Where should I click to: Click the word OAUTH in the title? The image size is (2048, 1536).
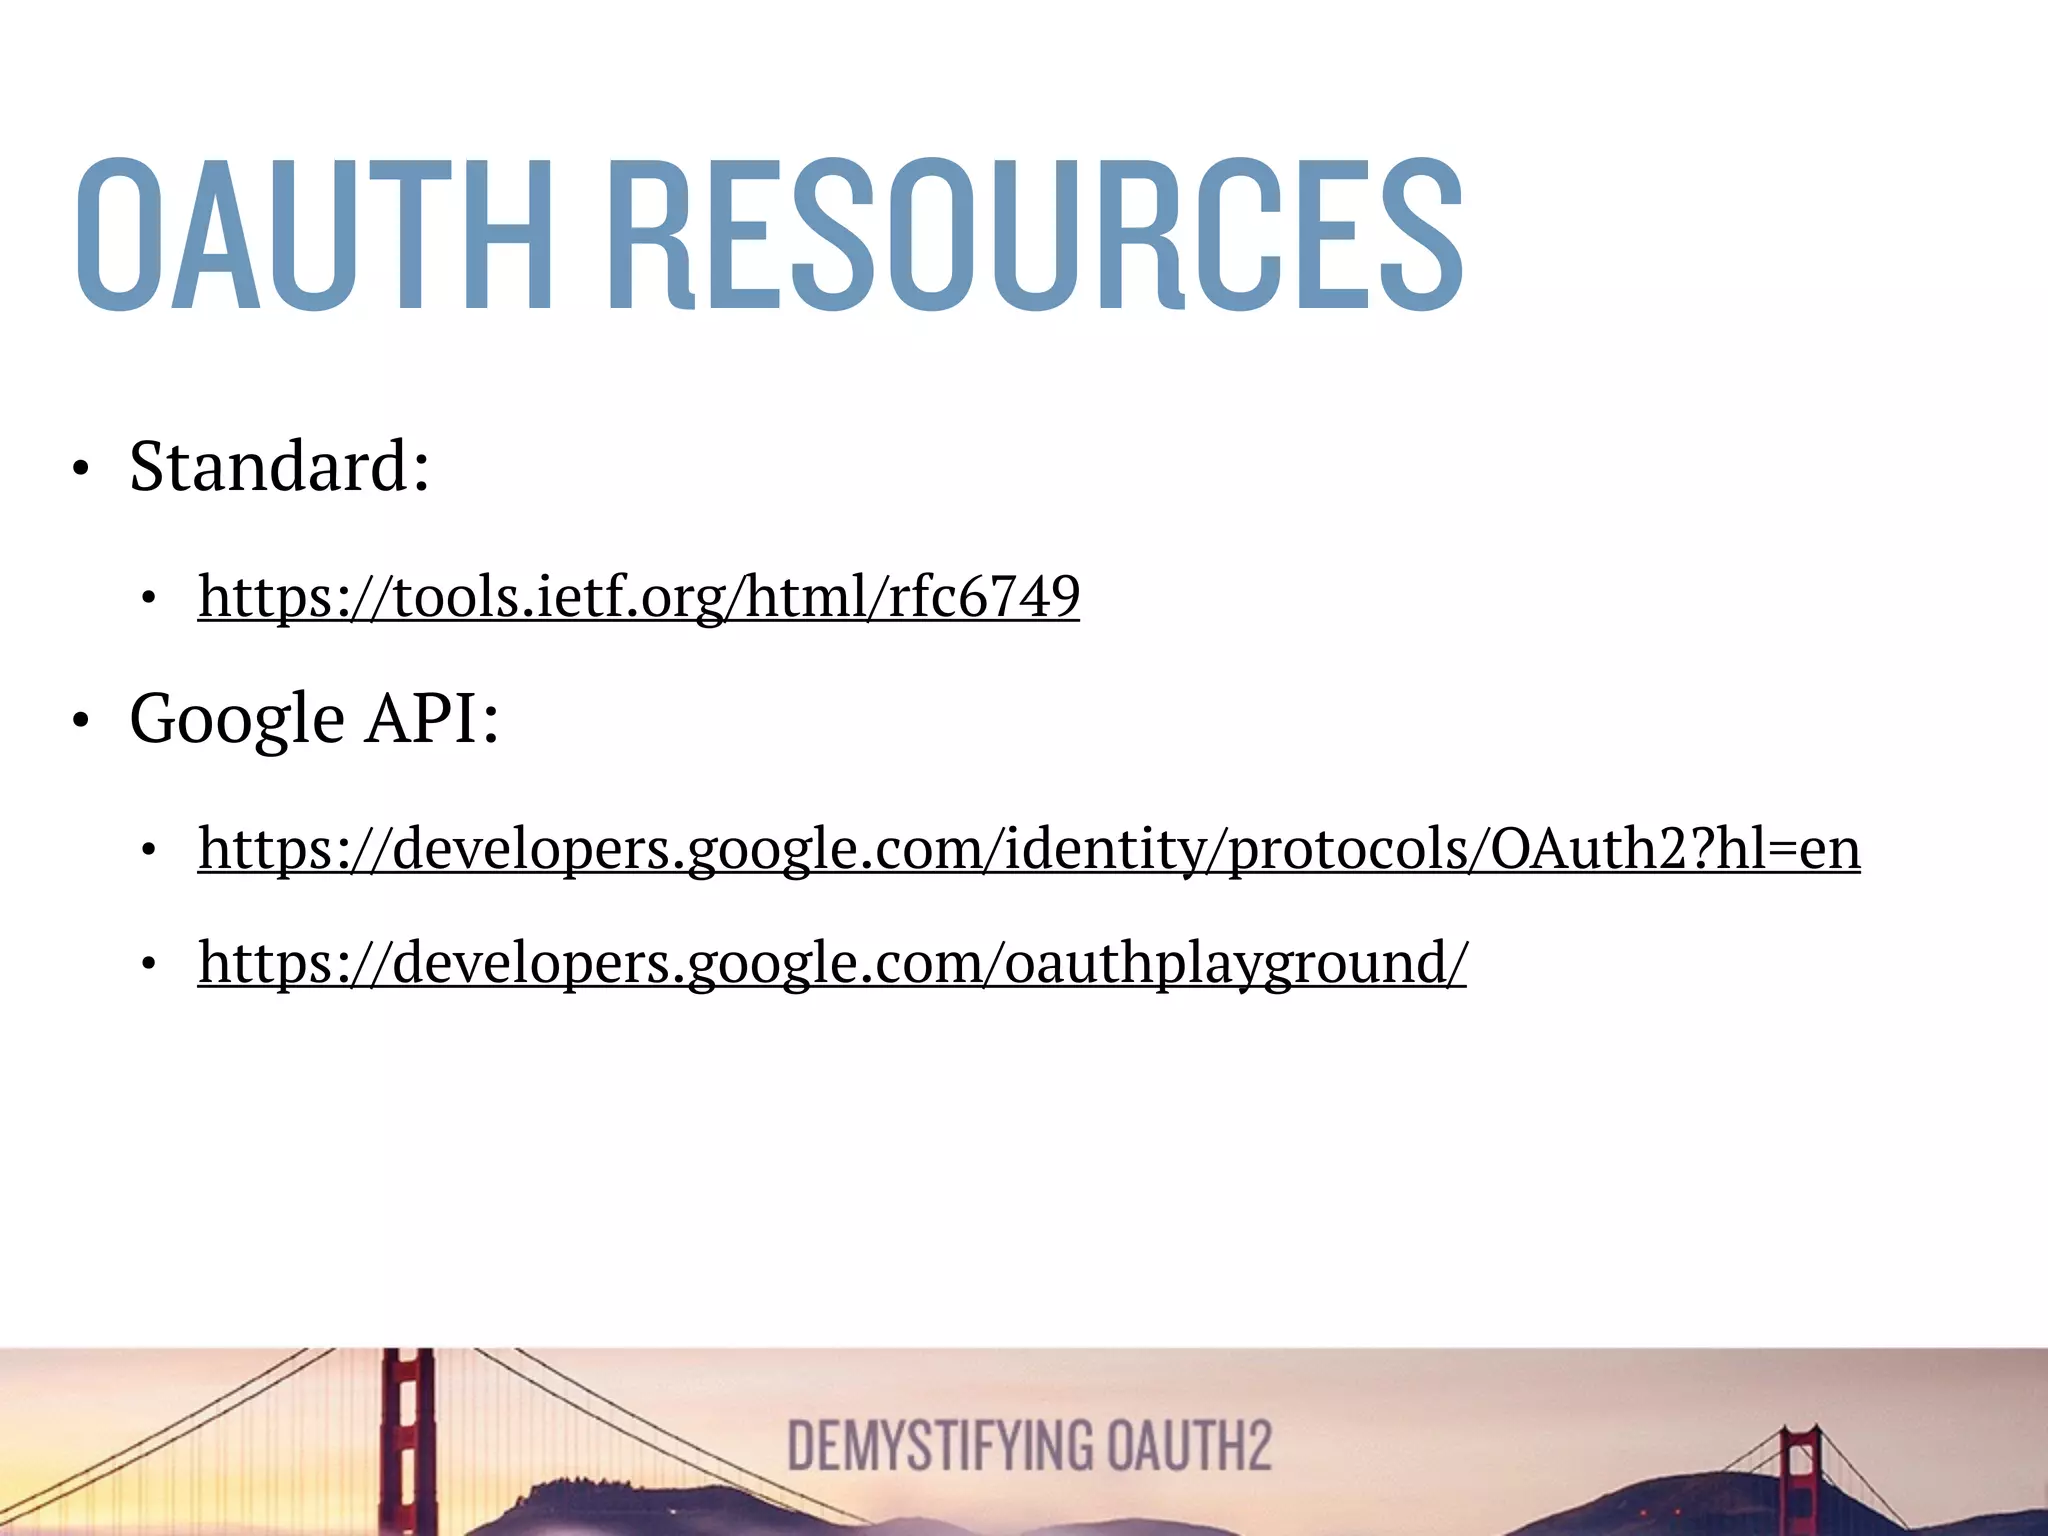tap(314, 235)
